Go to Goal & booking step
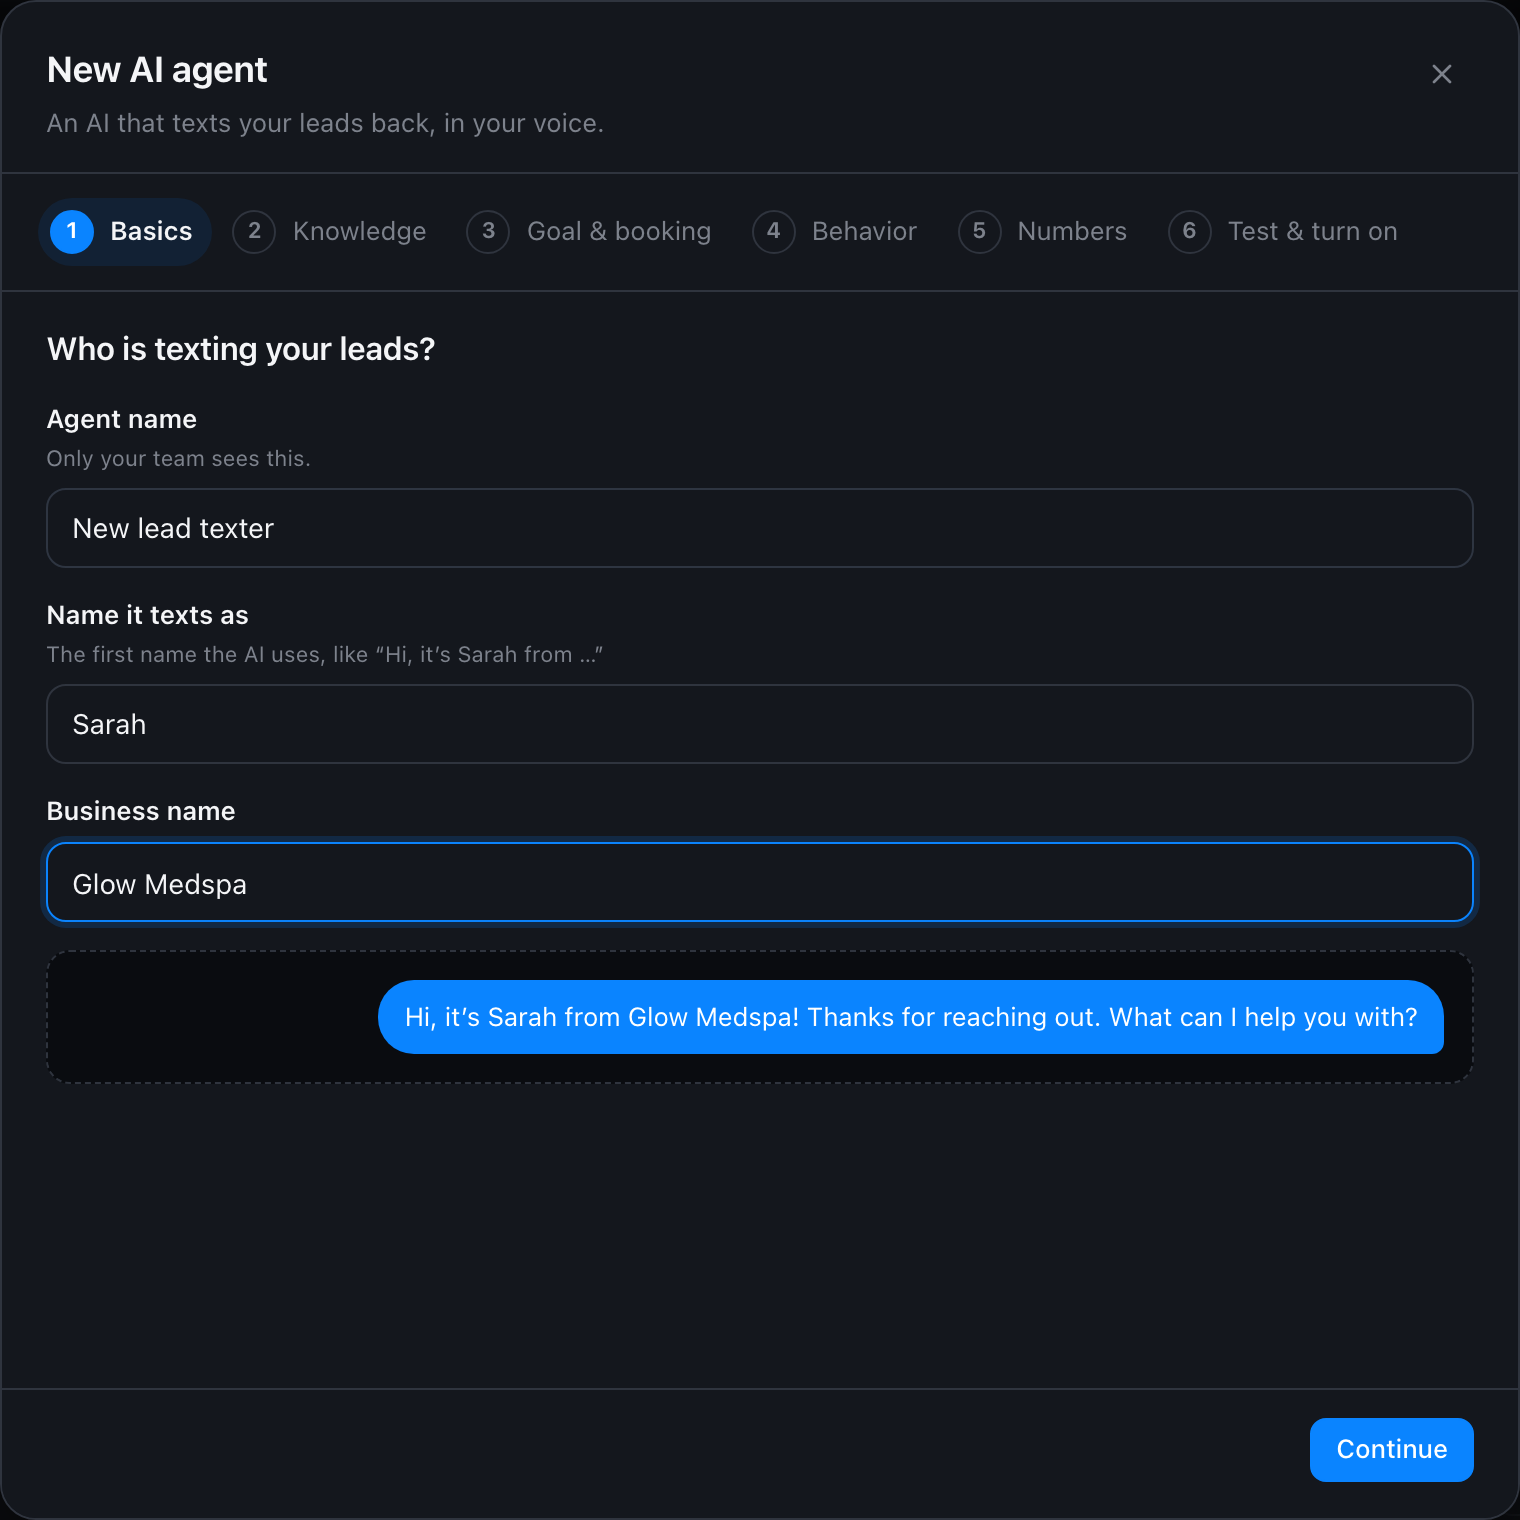 589,232
